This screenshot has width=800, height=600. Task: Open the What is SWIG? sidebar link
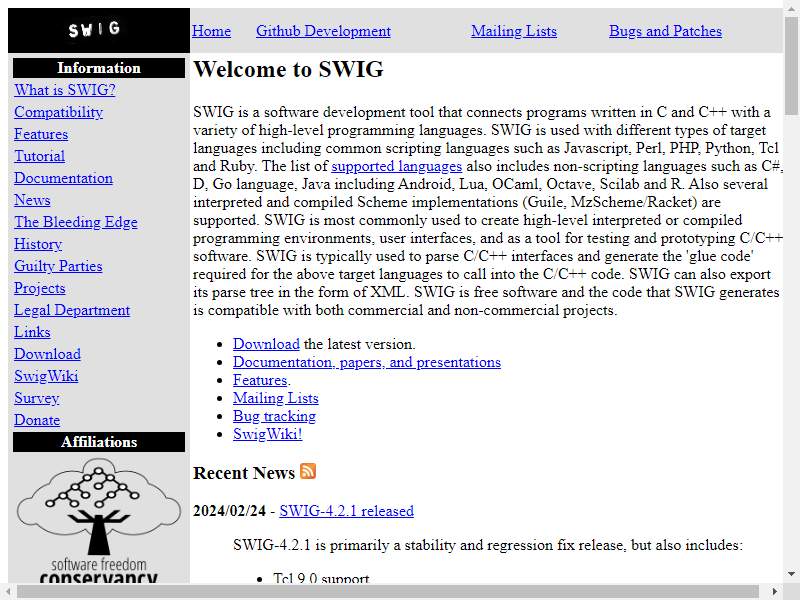tap(65, 90)
